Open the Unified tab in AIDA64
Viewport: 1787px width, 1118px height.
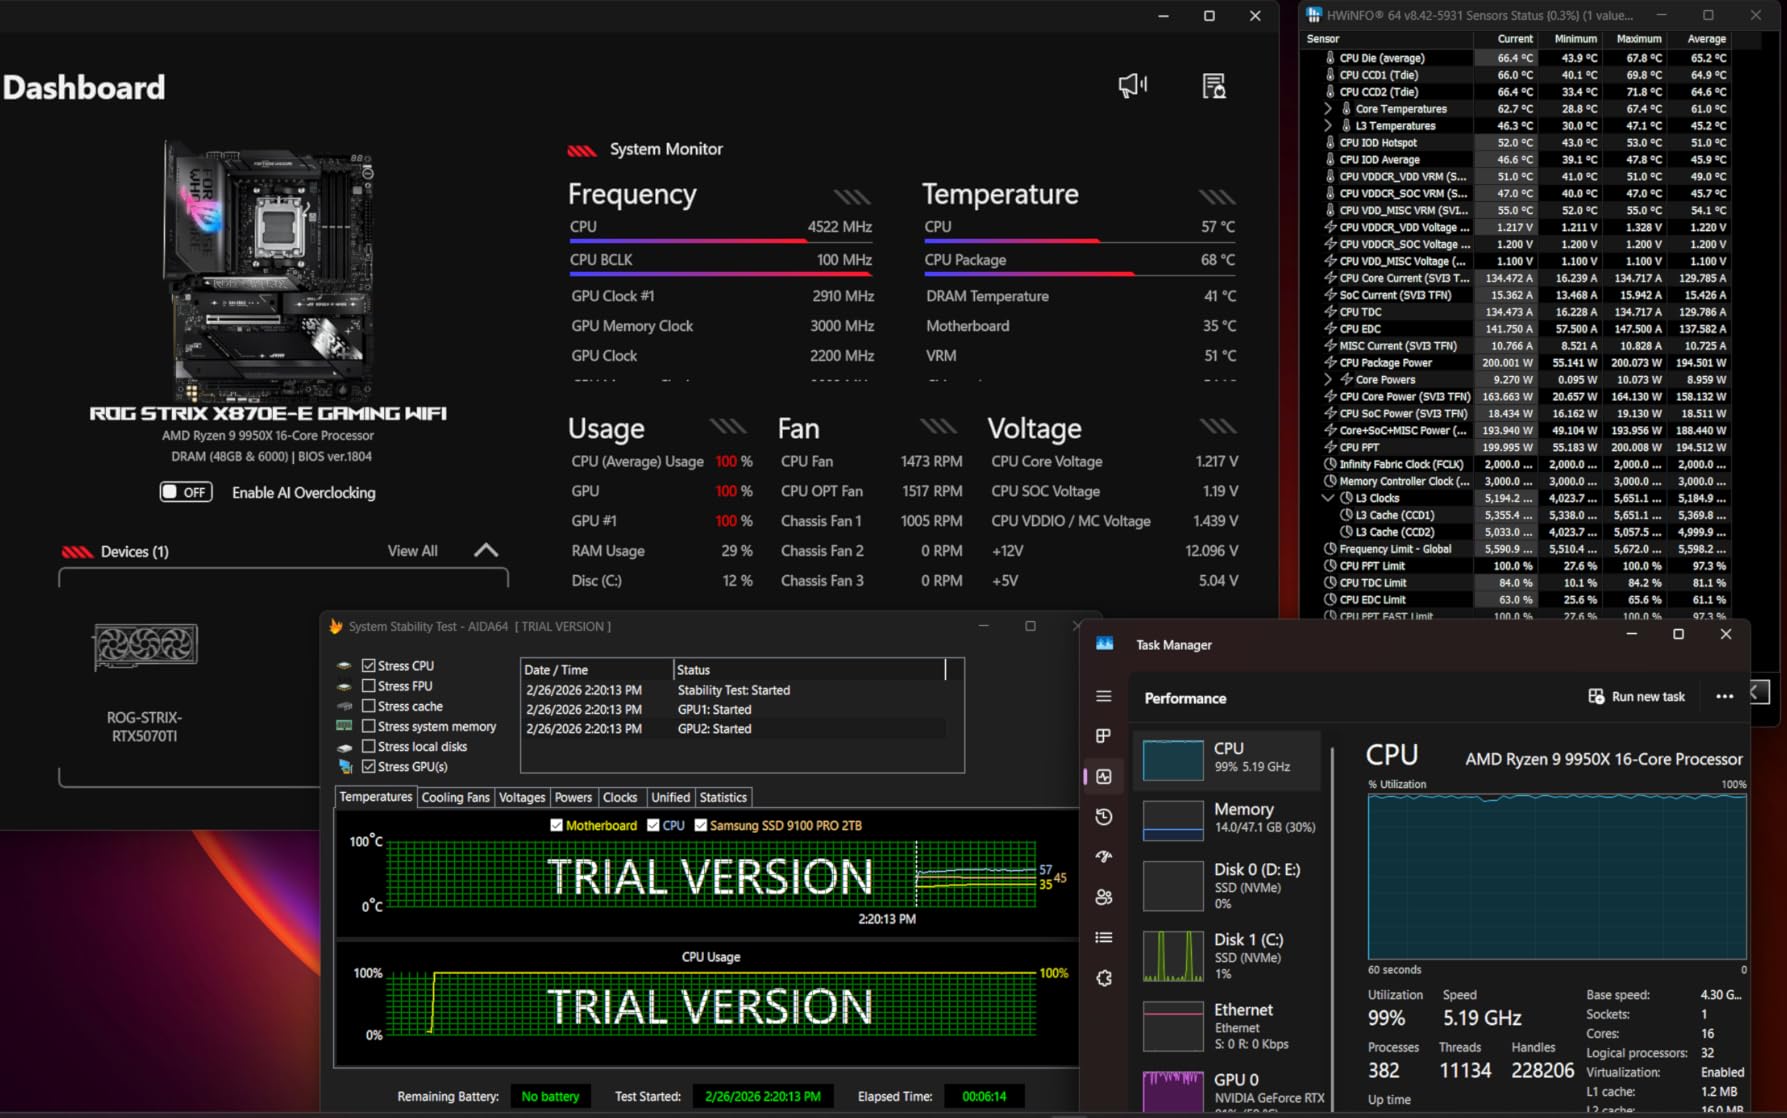[x=670, y=797]
